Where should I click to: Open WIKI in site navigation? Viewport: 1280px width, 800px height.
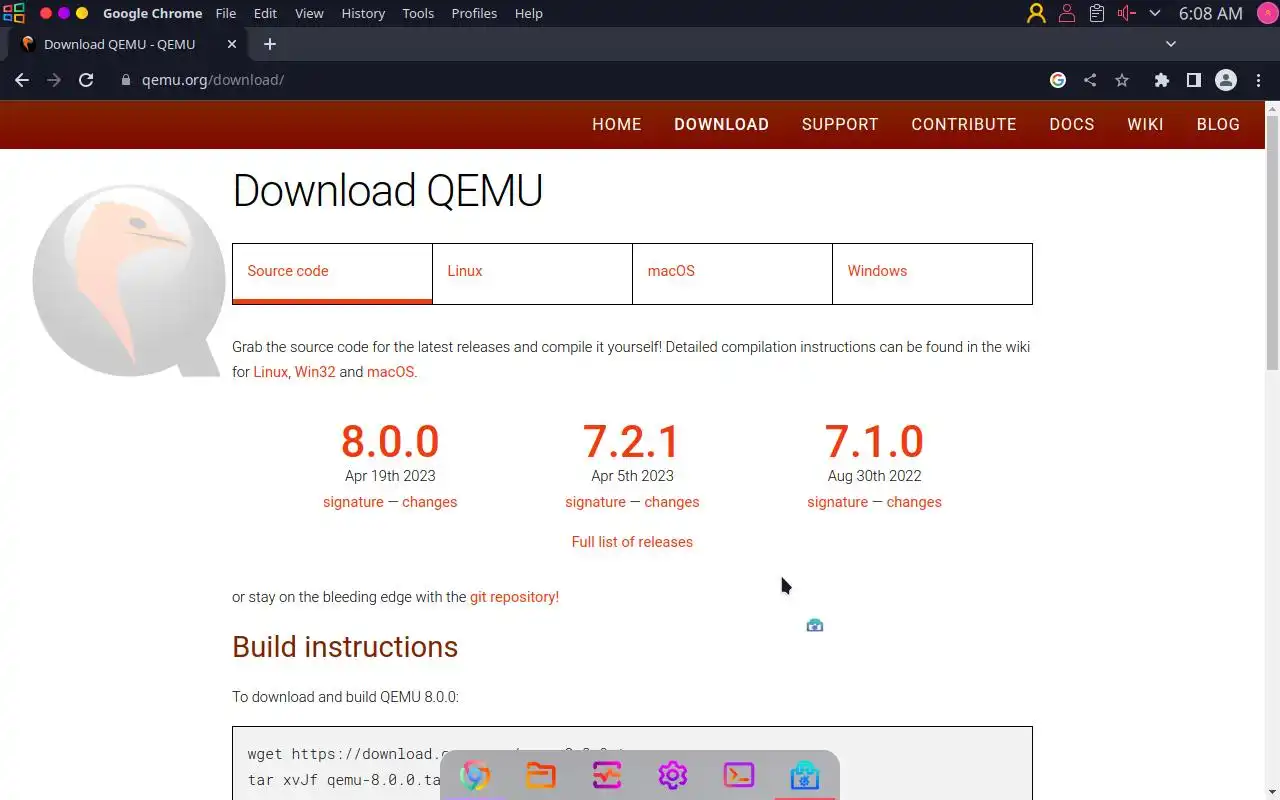1146,124
